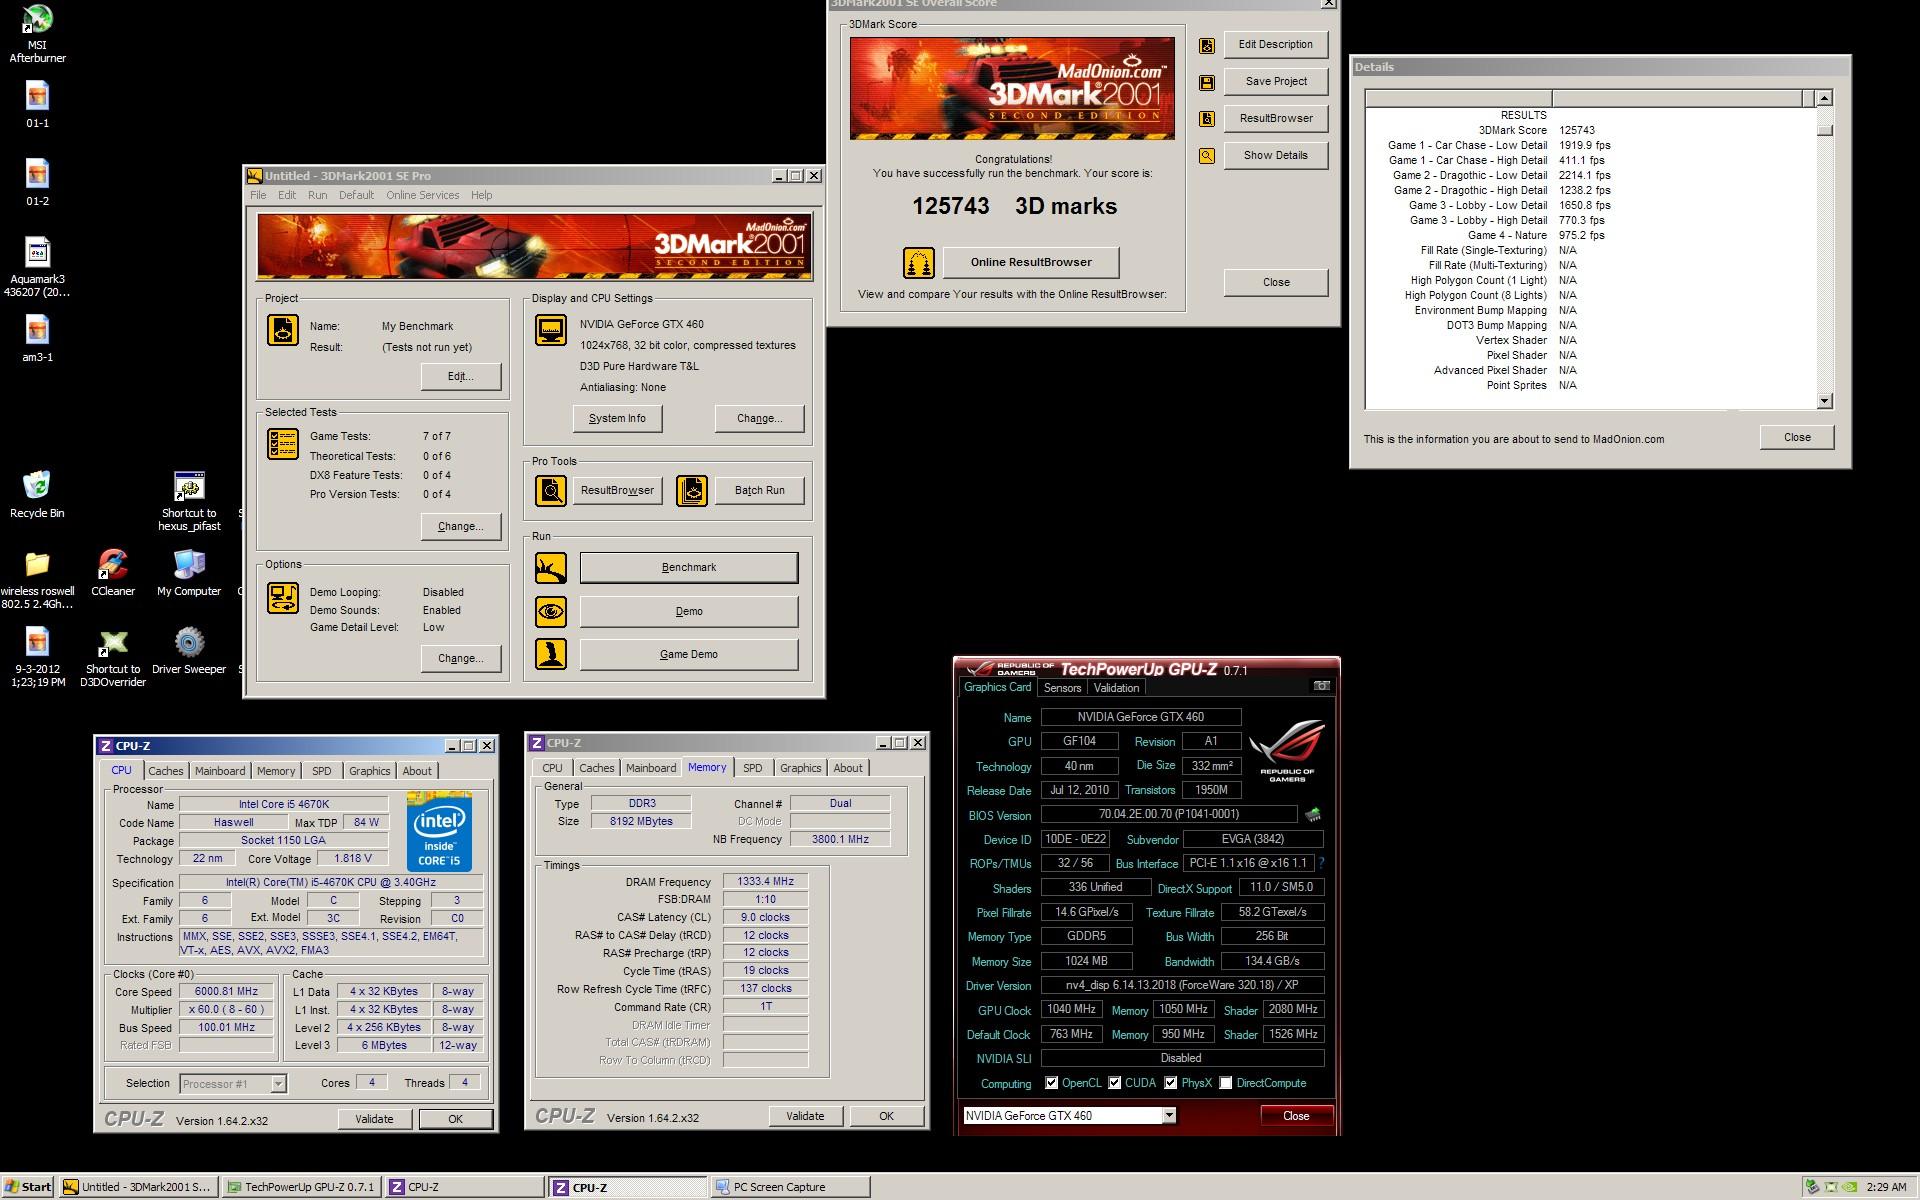The height and width of the screenshot is (1200, 1920).
Task: Expand the Processor #1 selection dropdown in CPU-Z
Action: click(278, 1084)
